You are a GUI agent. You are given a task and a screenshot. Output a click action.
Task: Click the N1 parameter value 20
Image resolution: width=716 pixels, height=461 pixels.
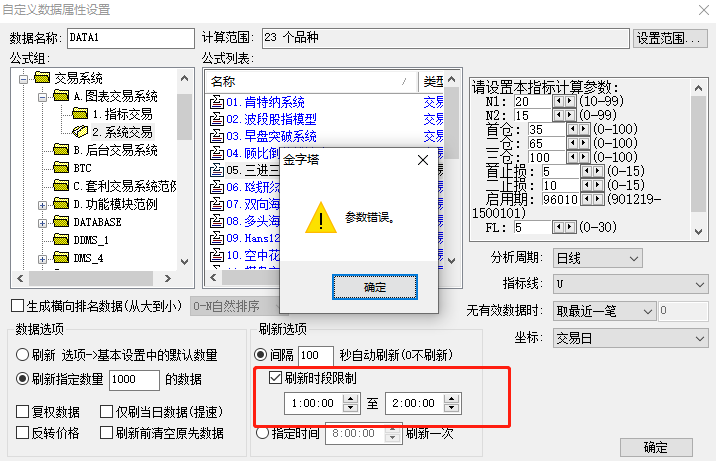pos(532,101)
